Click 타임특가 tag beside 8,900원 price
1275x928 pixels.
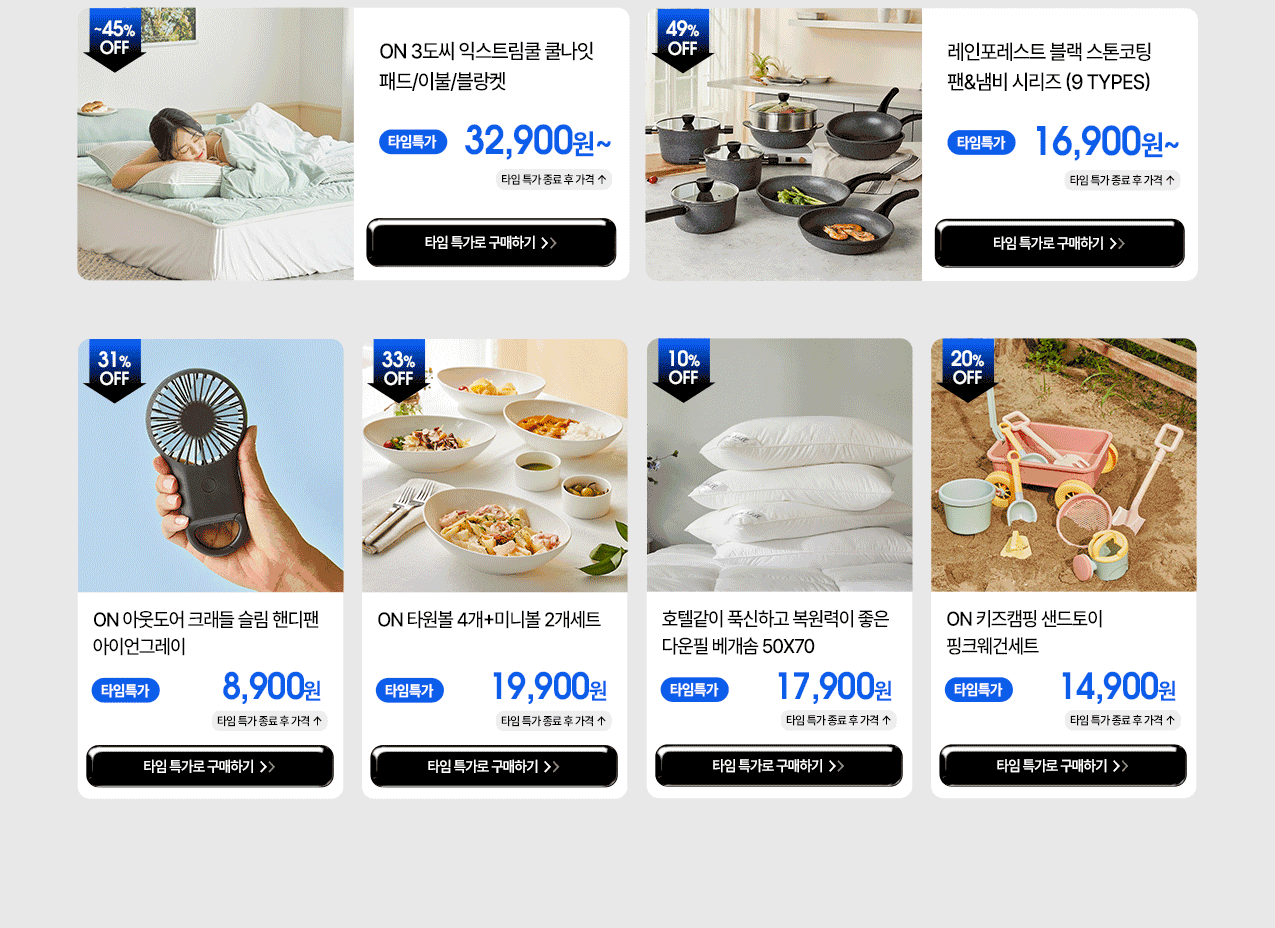click(x=125, y=690)
